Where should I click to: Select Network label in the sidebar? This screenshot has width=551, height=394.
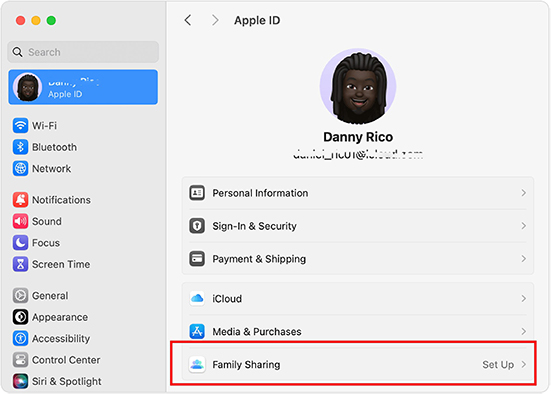click(52, 169)
